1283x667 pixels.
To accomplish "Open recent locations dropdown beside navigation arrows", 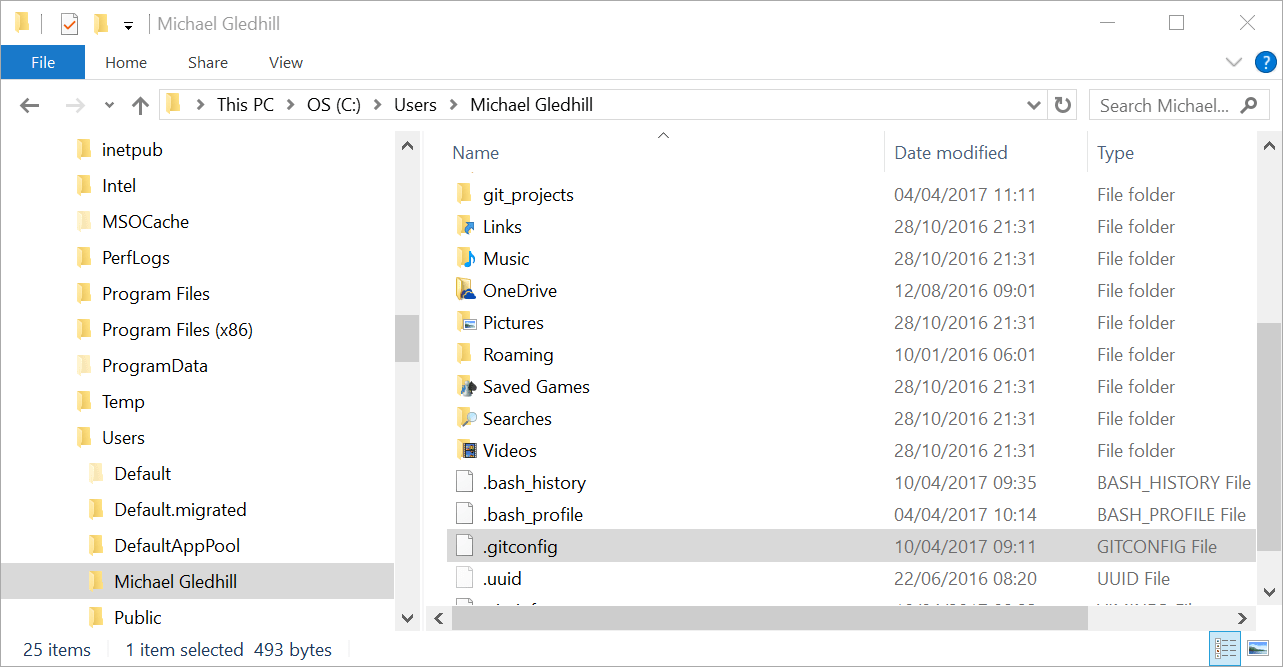I will [x=108, y=104].
